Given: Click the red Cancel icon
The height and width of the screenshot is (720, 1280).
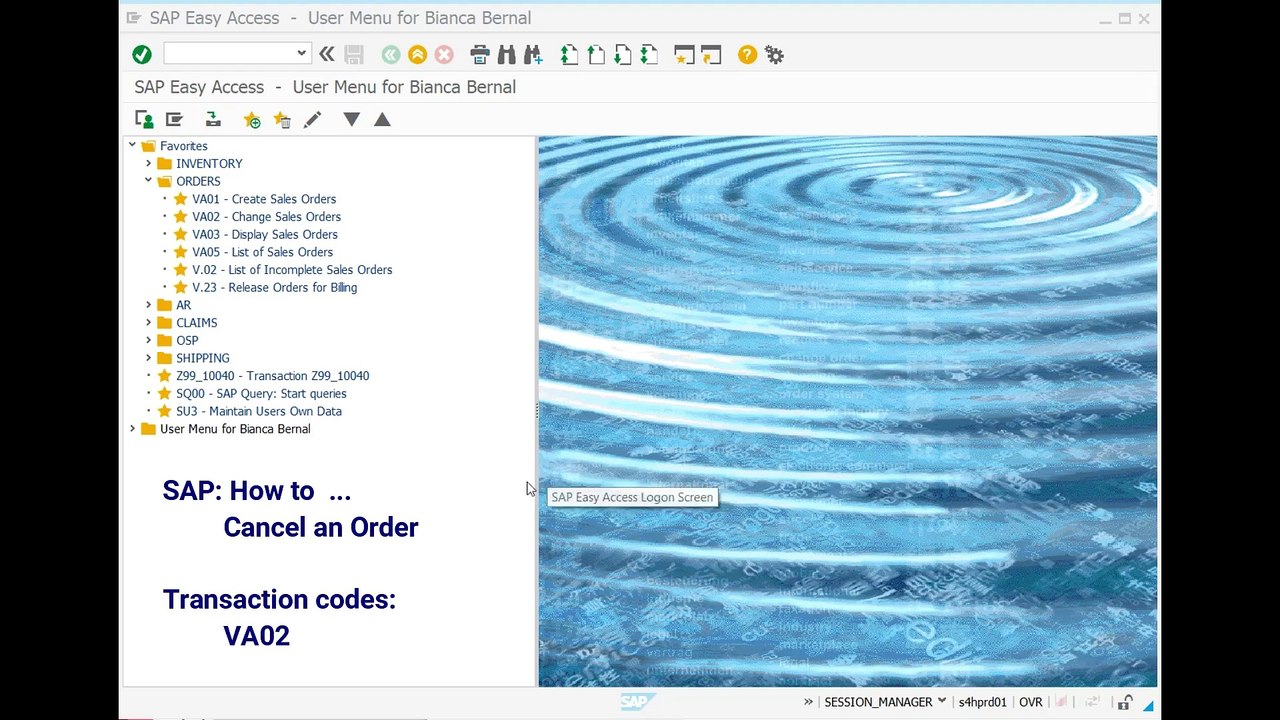Looking at the screenshot, I should tap(444, 55).
